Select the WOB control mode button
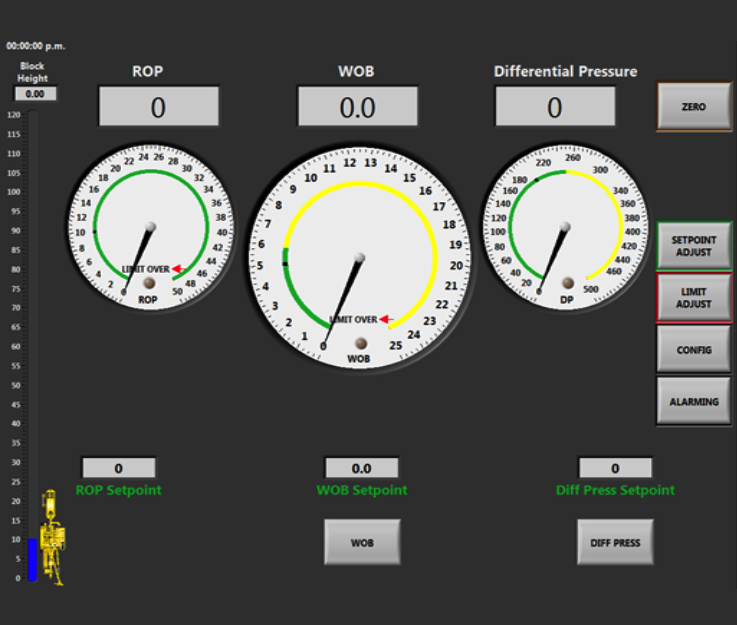Image resolution: width=737 pixels, height=625 pixels. click(362, 542)
